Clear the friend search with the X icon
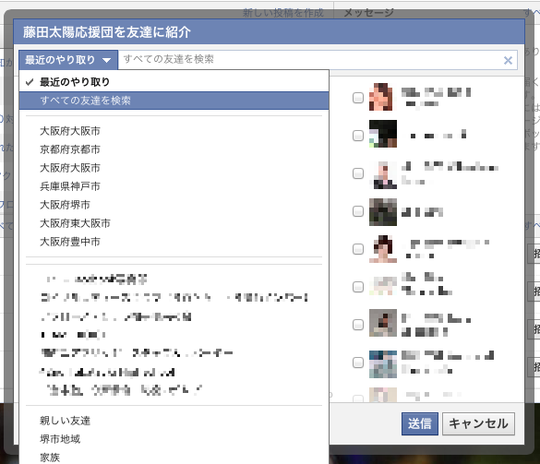 (x=508, y=61)
